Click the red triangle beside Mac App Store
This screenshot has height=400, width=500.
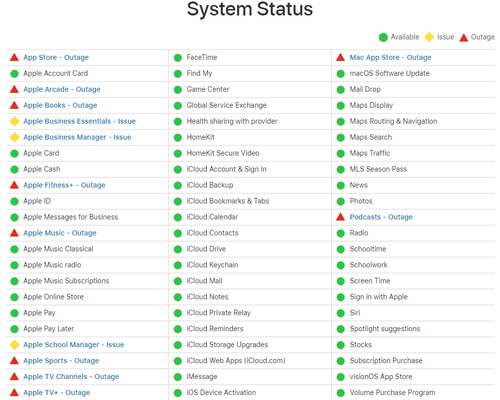click(x=340, y=57)
